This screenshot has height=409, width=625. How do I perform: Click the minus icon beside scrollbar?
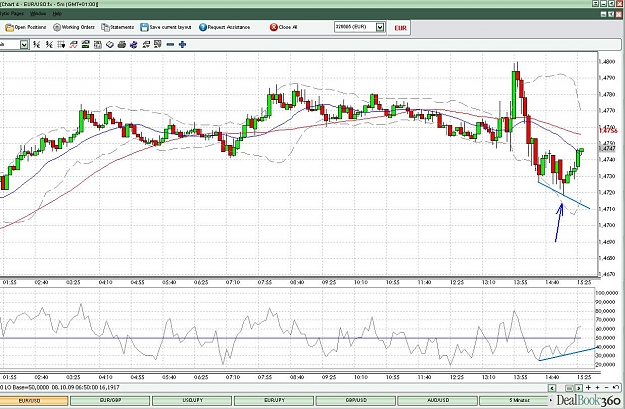[607, 387]
